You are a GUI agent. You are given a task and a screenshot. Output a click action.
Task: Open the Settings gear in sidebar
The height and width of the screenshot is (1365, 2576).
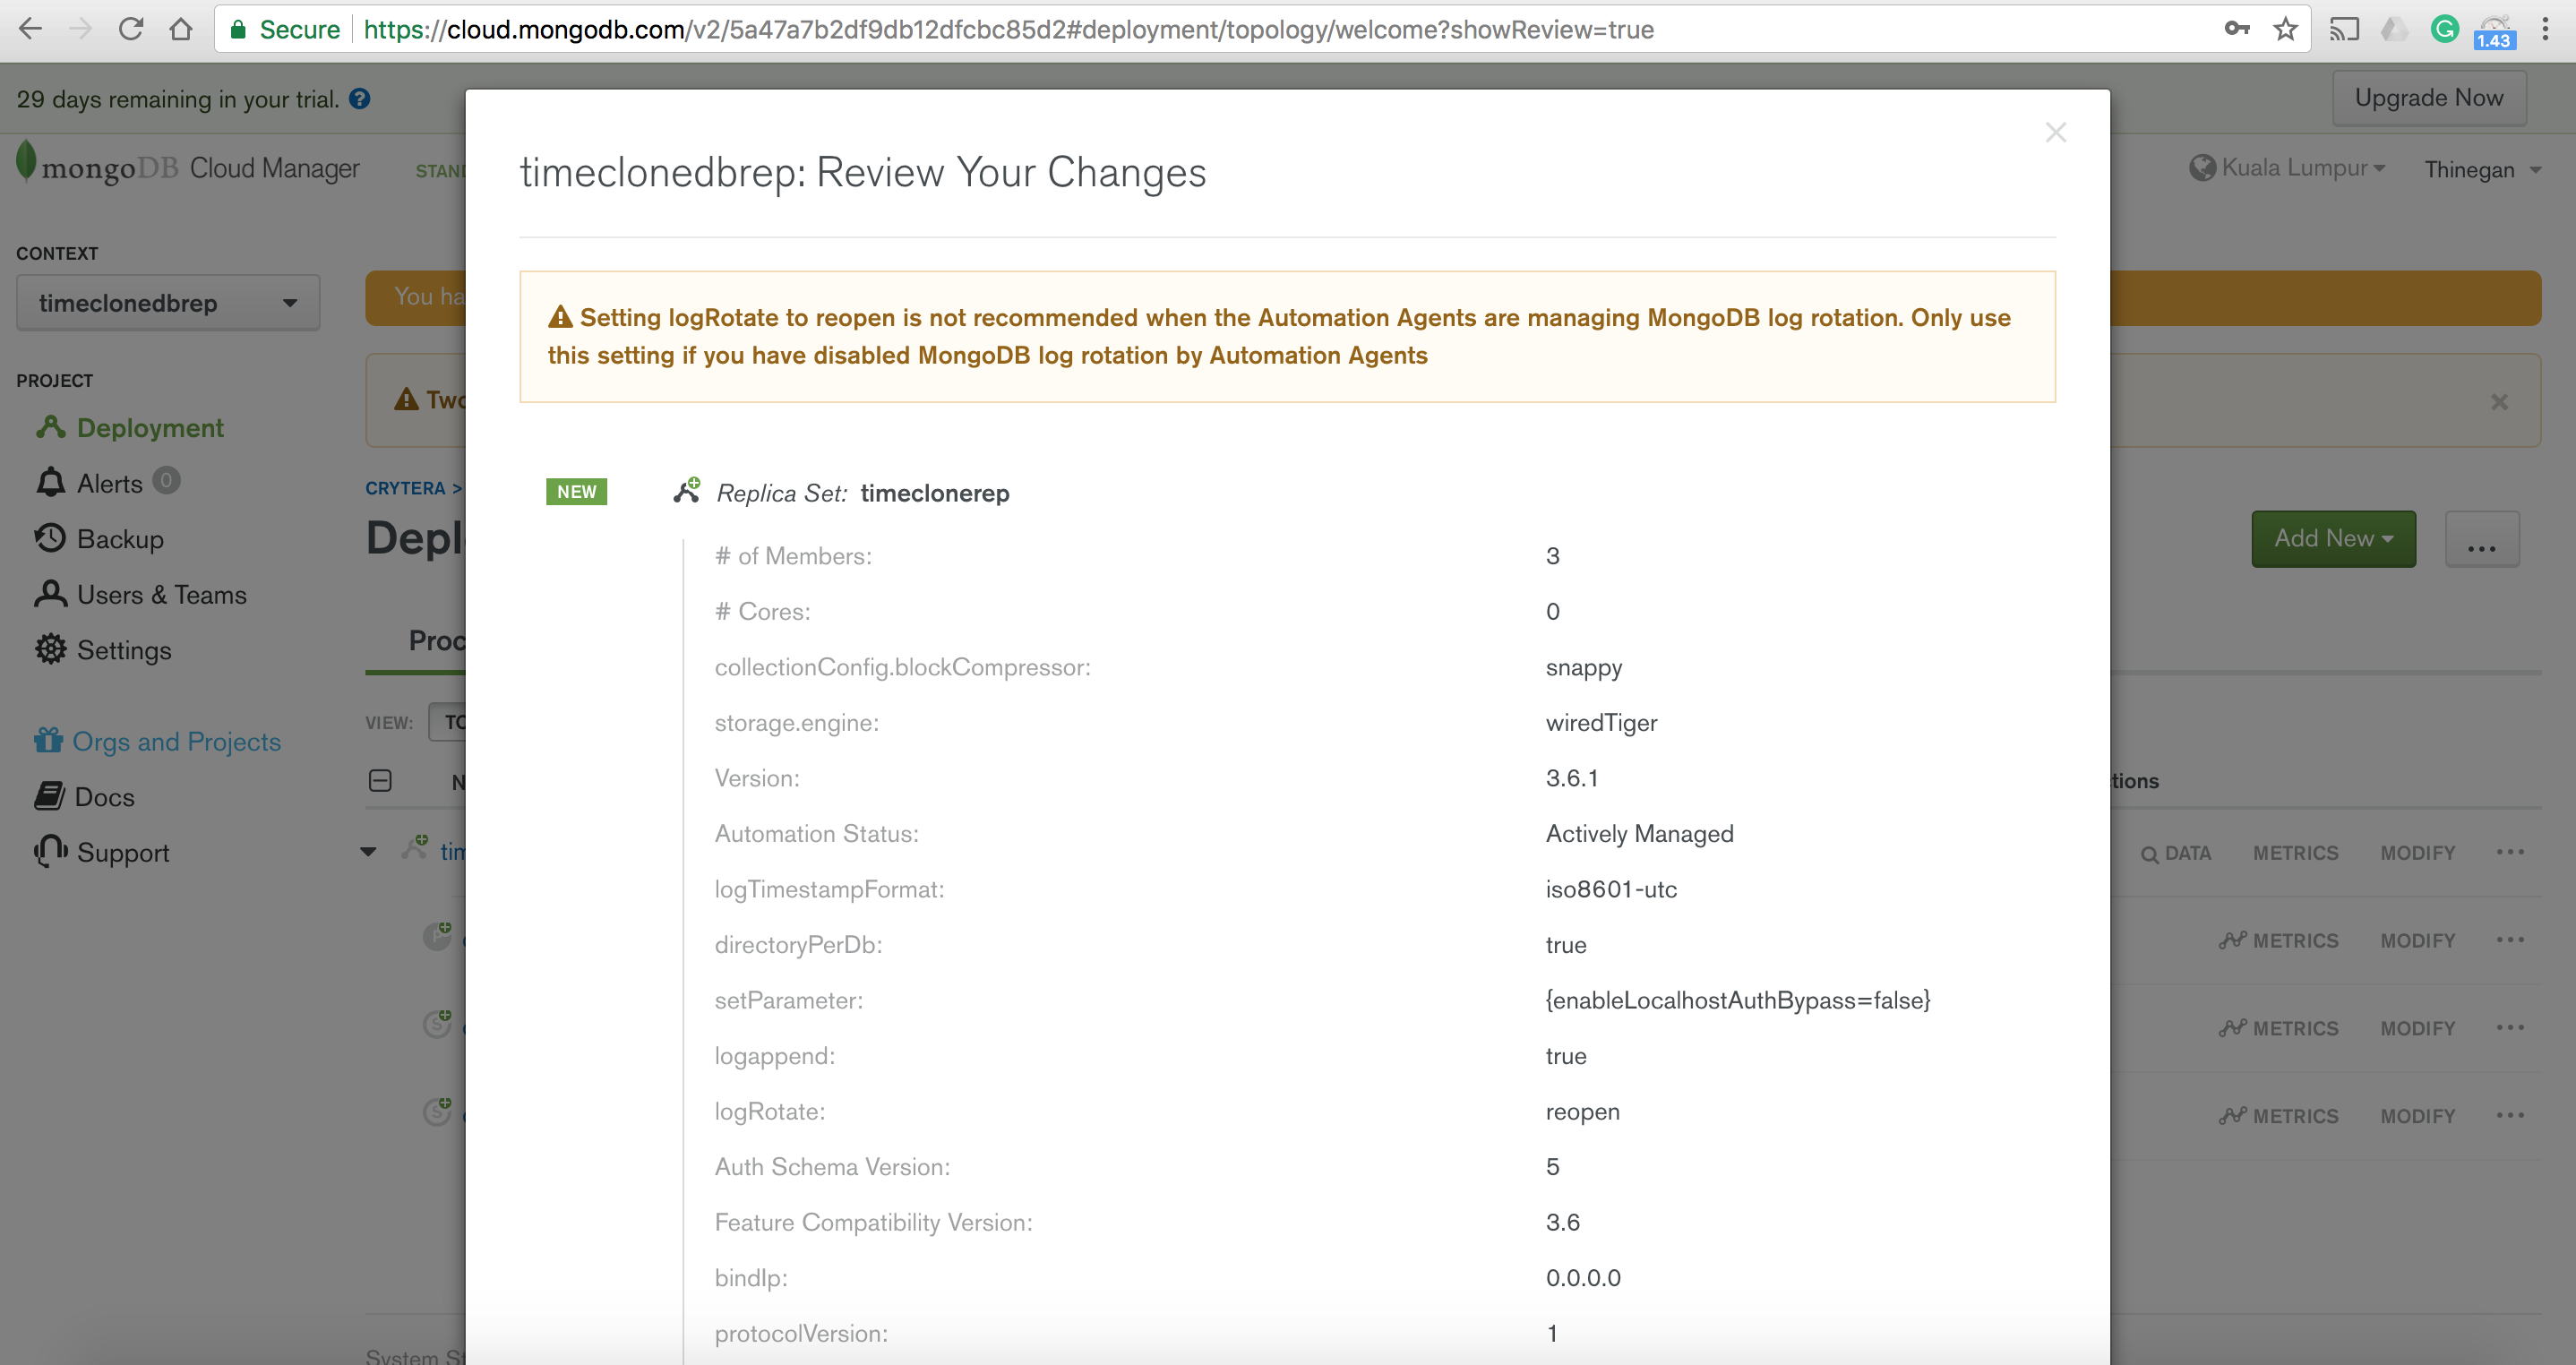pyautogui.click(x=50, y=650)
